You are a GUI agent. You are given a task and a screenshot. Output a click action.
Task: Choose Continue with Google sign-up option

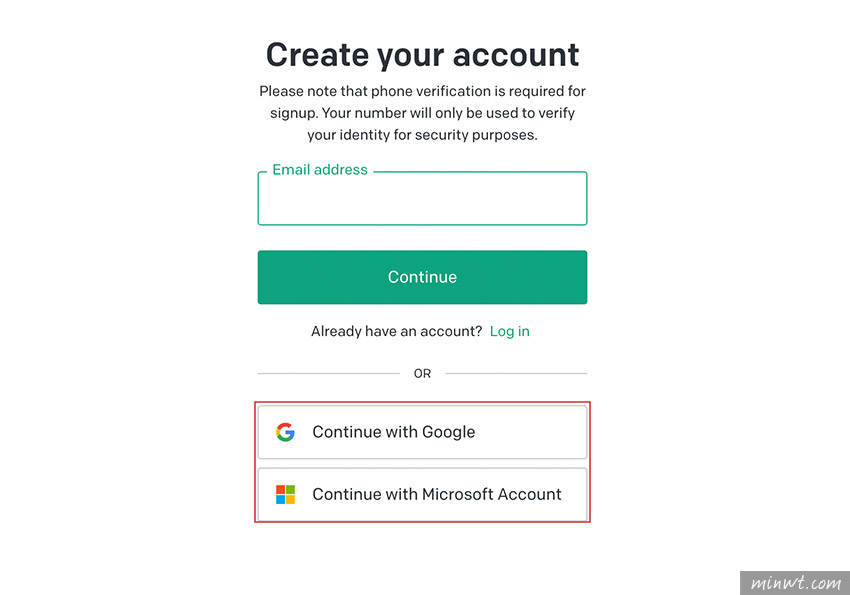(x=422, y=432)
